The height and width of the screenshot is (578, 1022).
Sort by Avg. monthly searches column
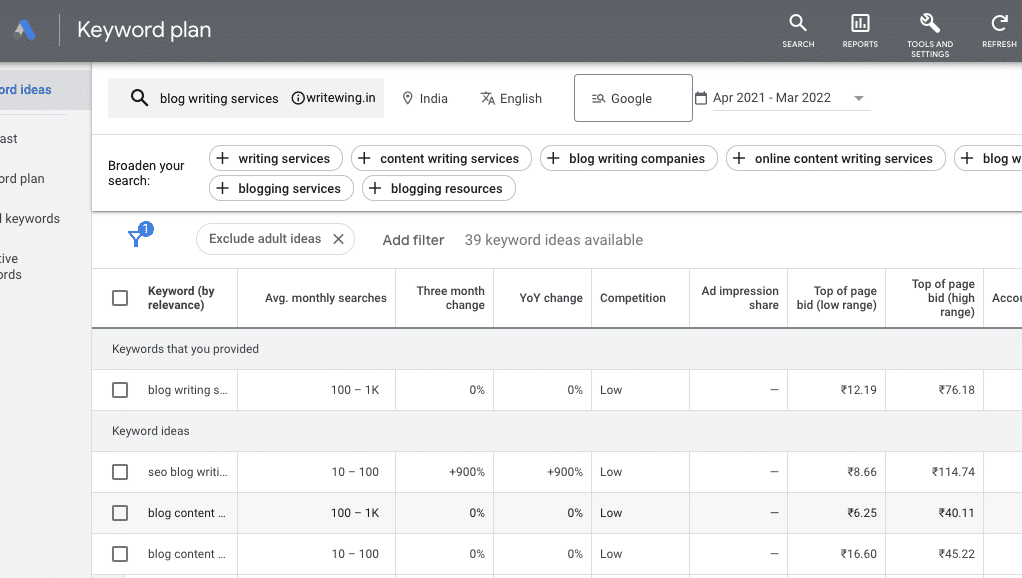[325, 298]
